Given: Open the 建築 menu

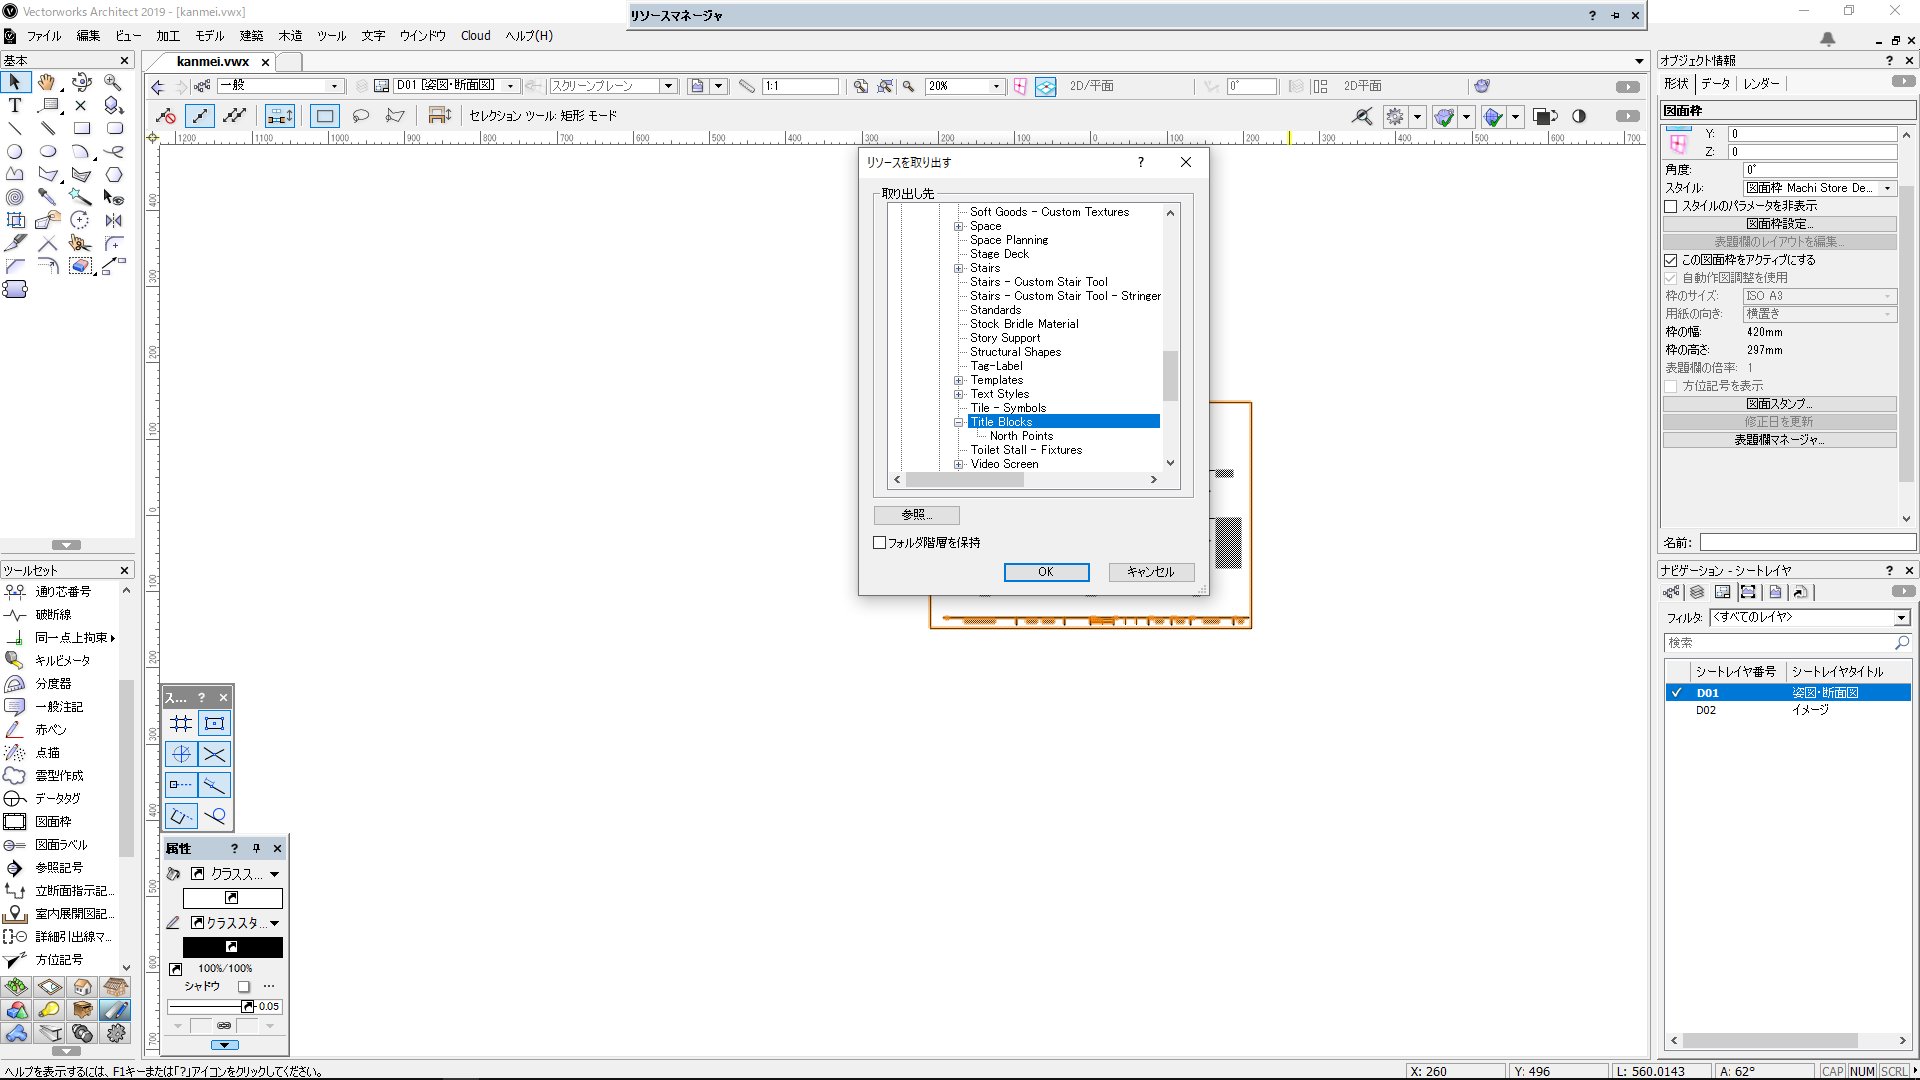Looking at the screenshot, I should pos(251,36).
